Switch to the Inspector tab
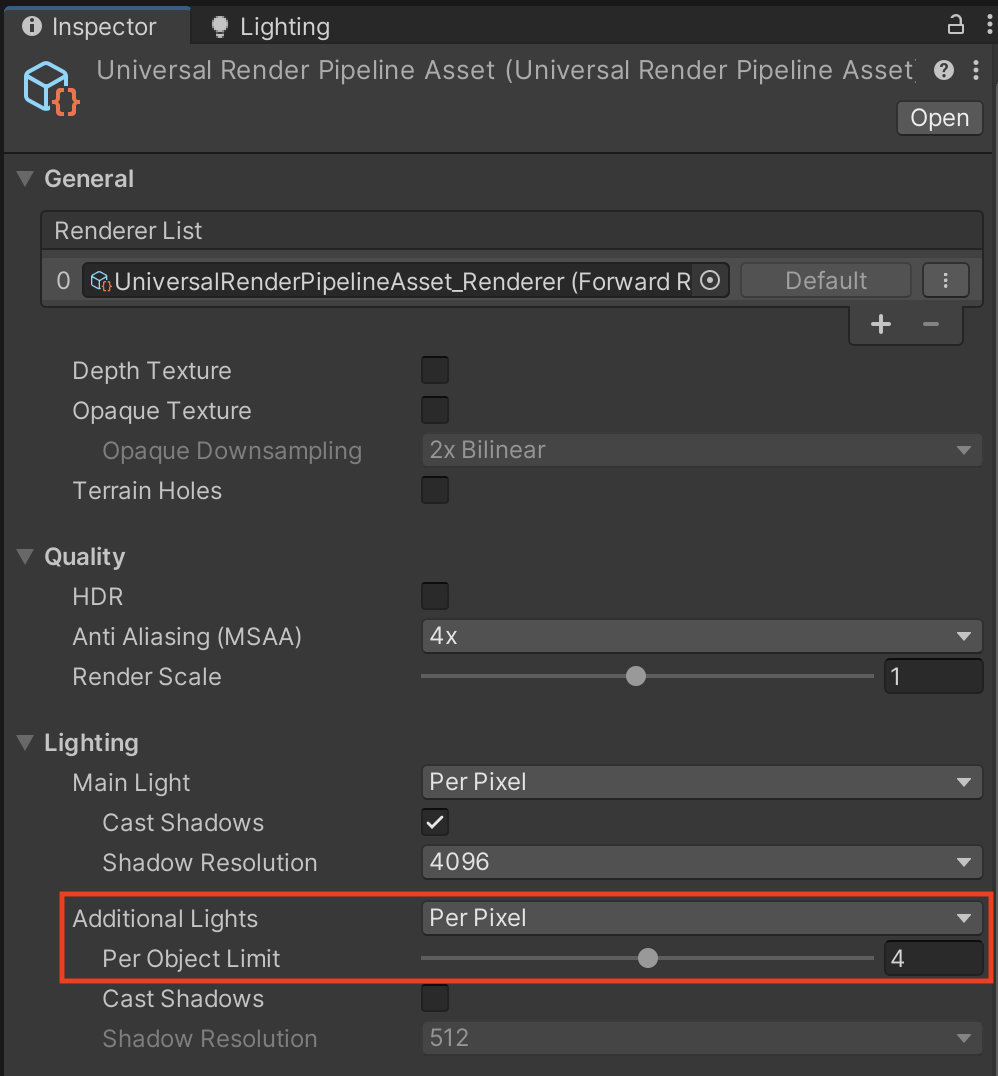 click(96, 27)
